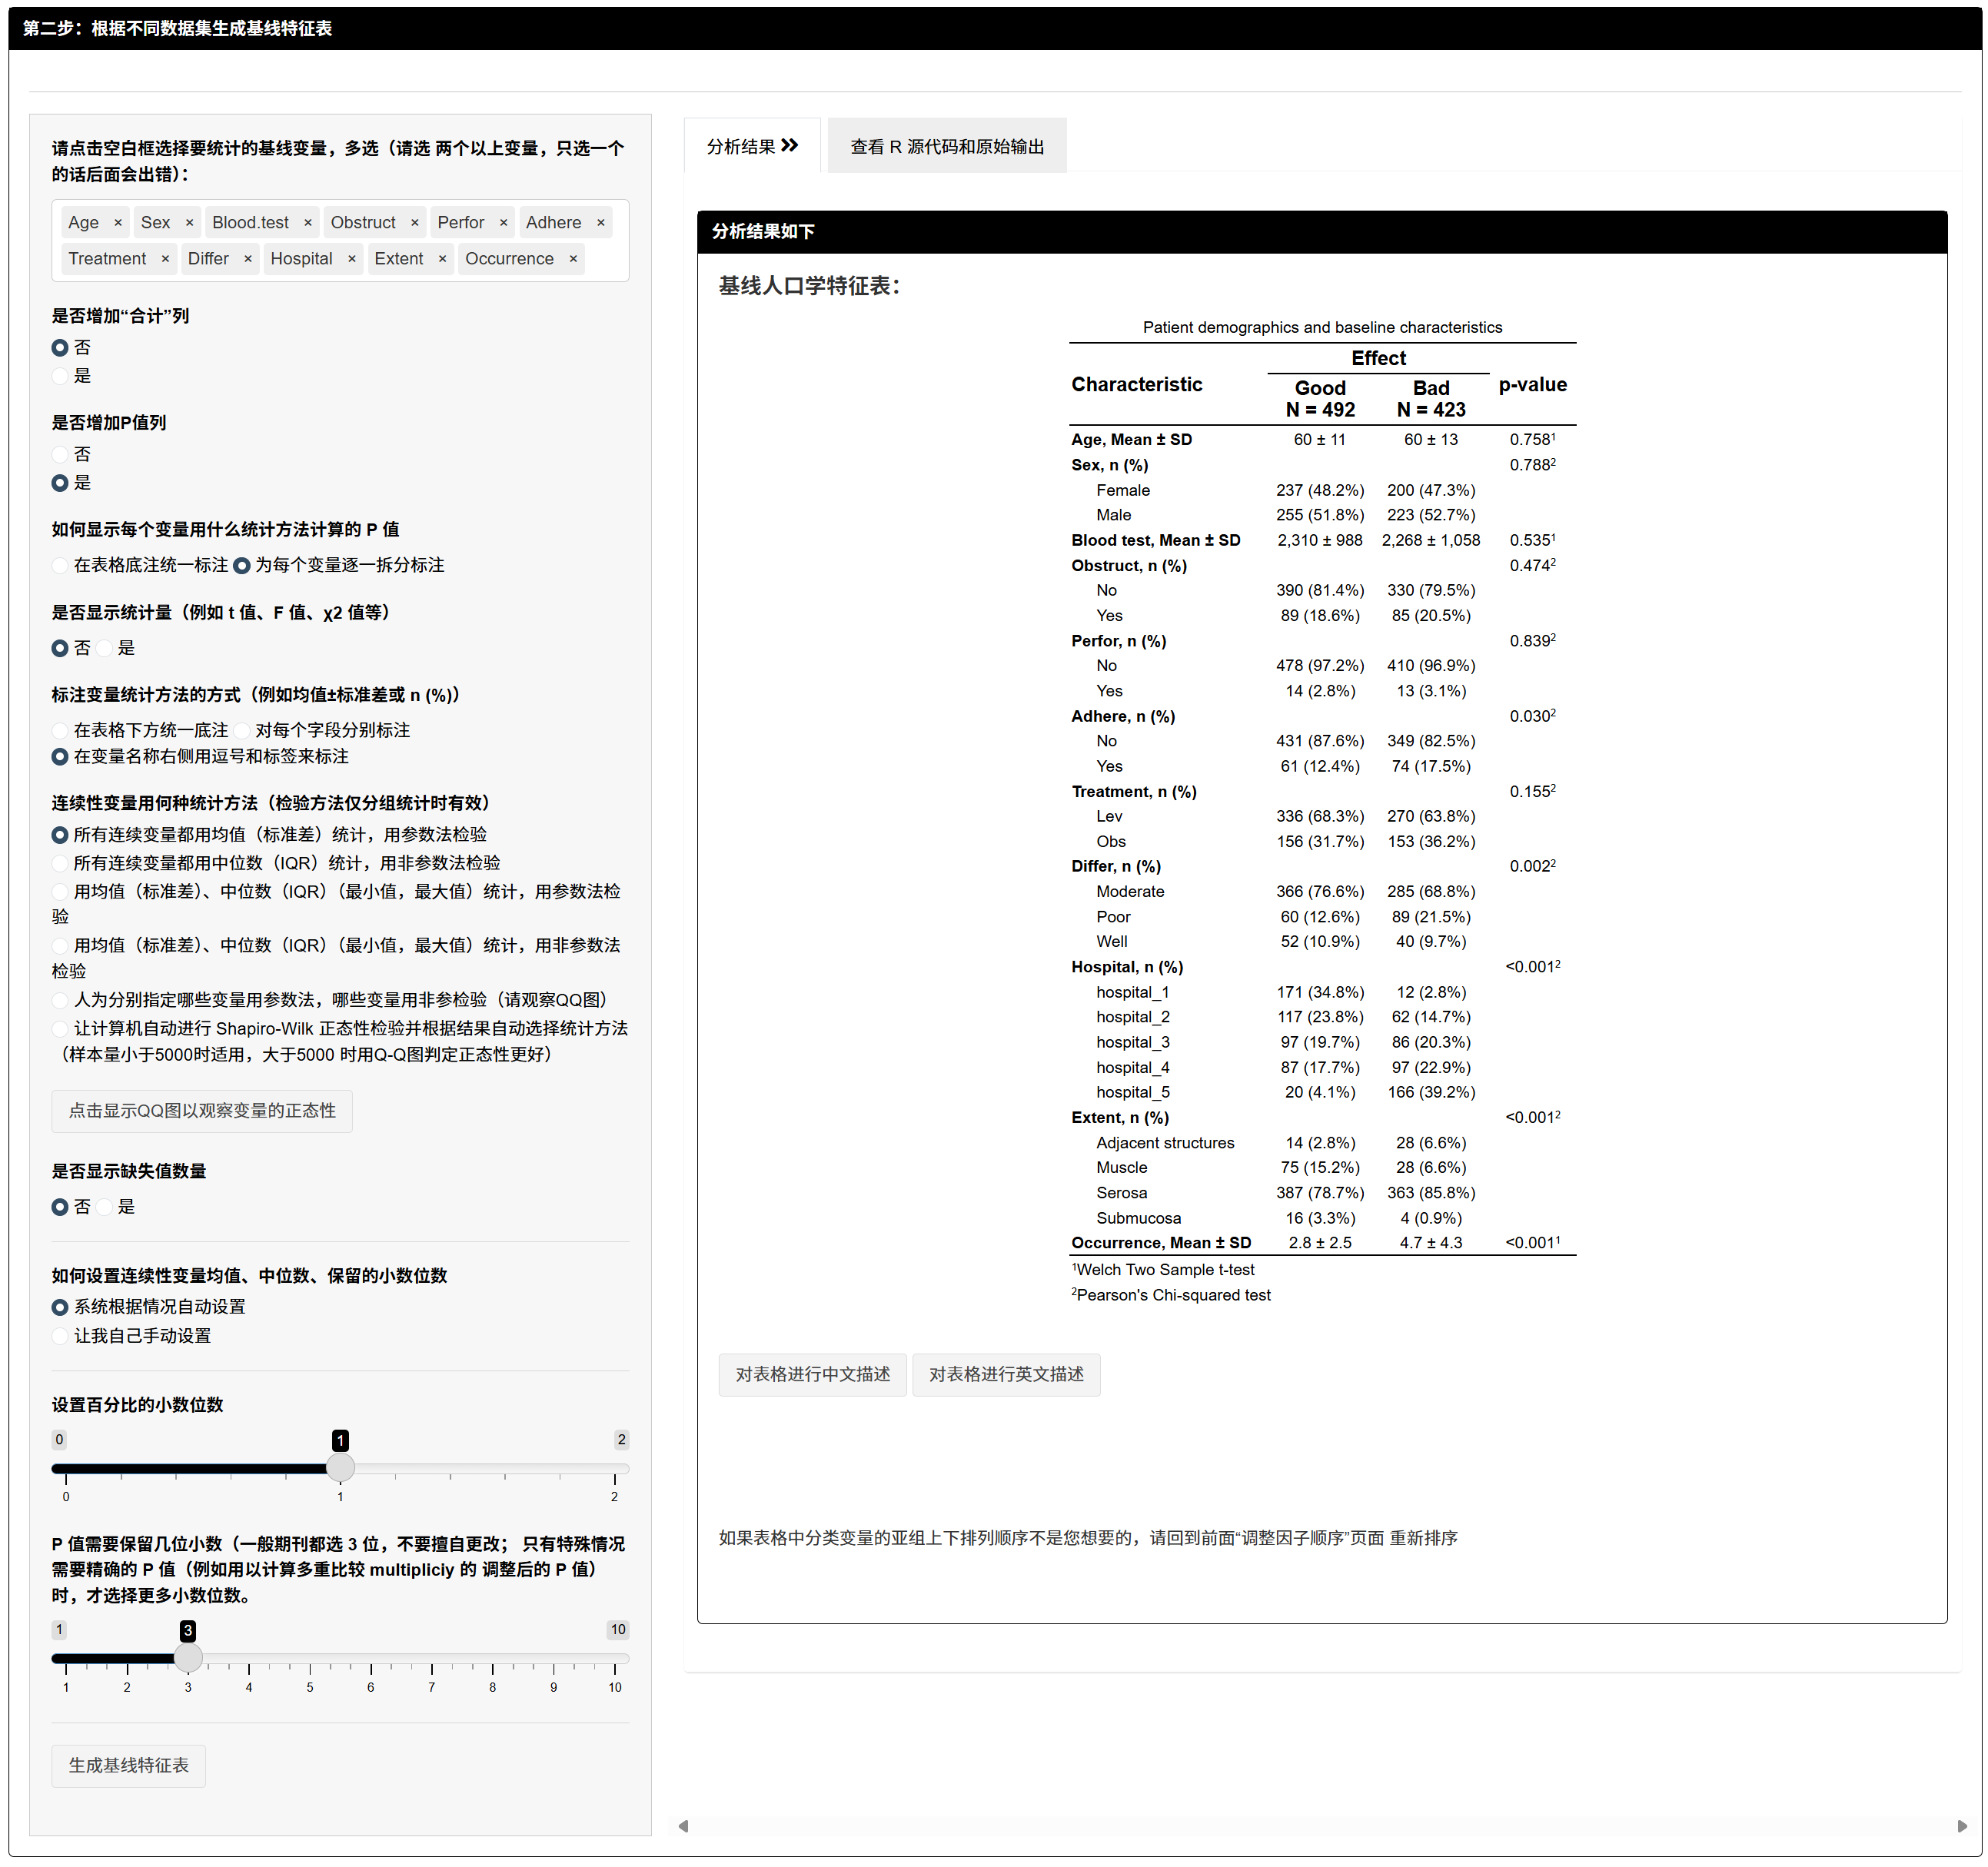This screenshot has width=1988, height=1867.
Task: Choose 在表格底注统一标注 for P value method
Action: (60, 566)
